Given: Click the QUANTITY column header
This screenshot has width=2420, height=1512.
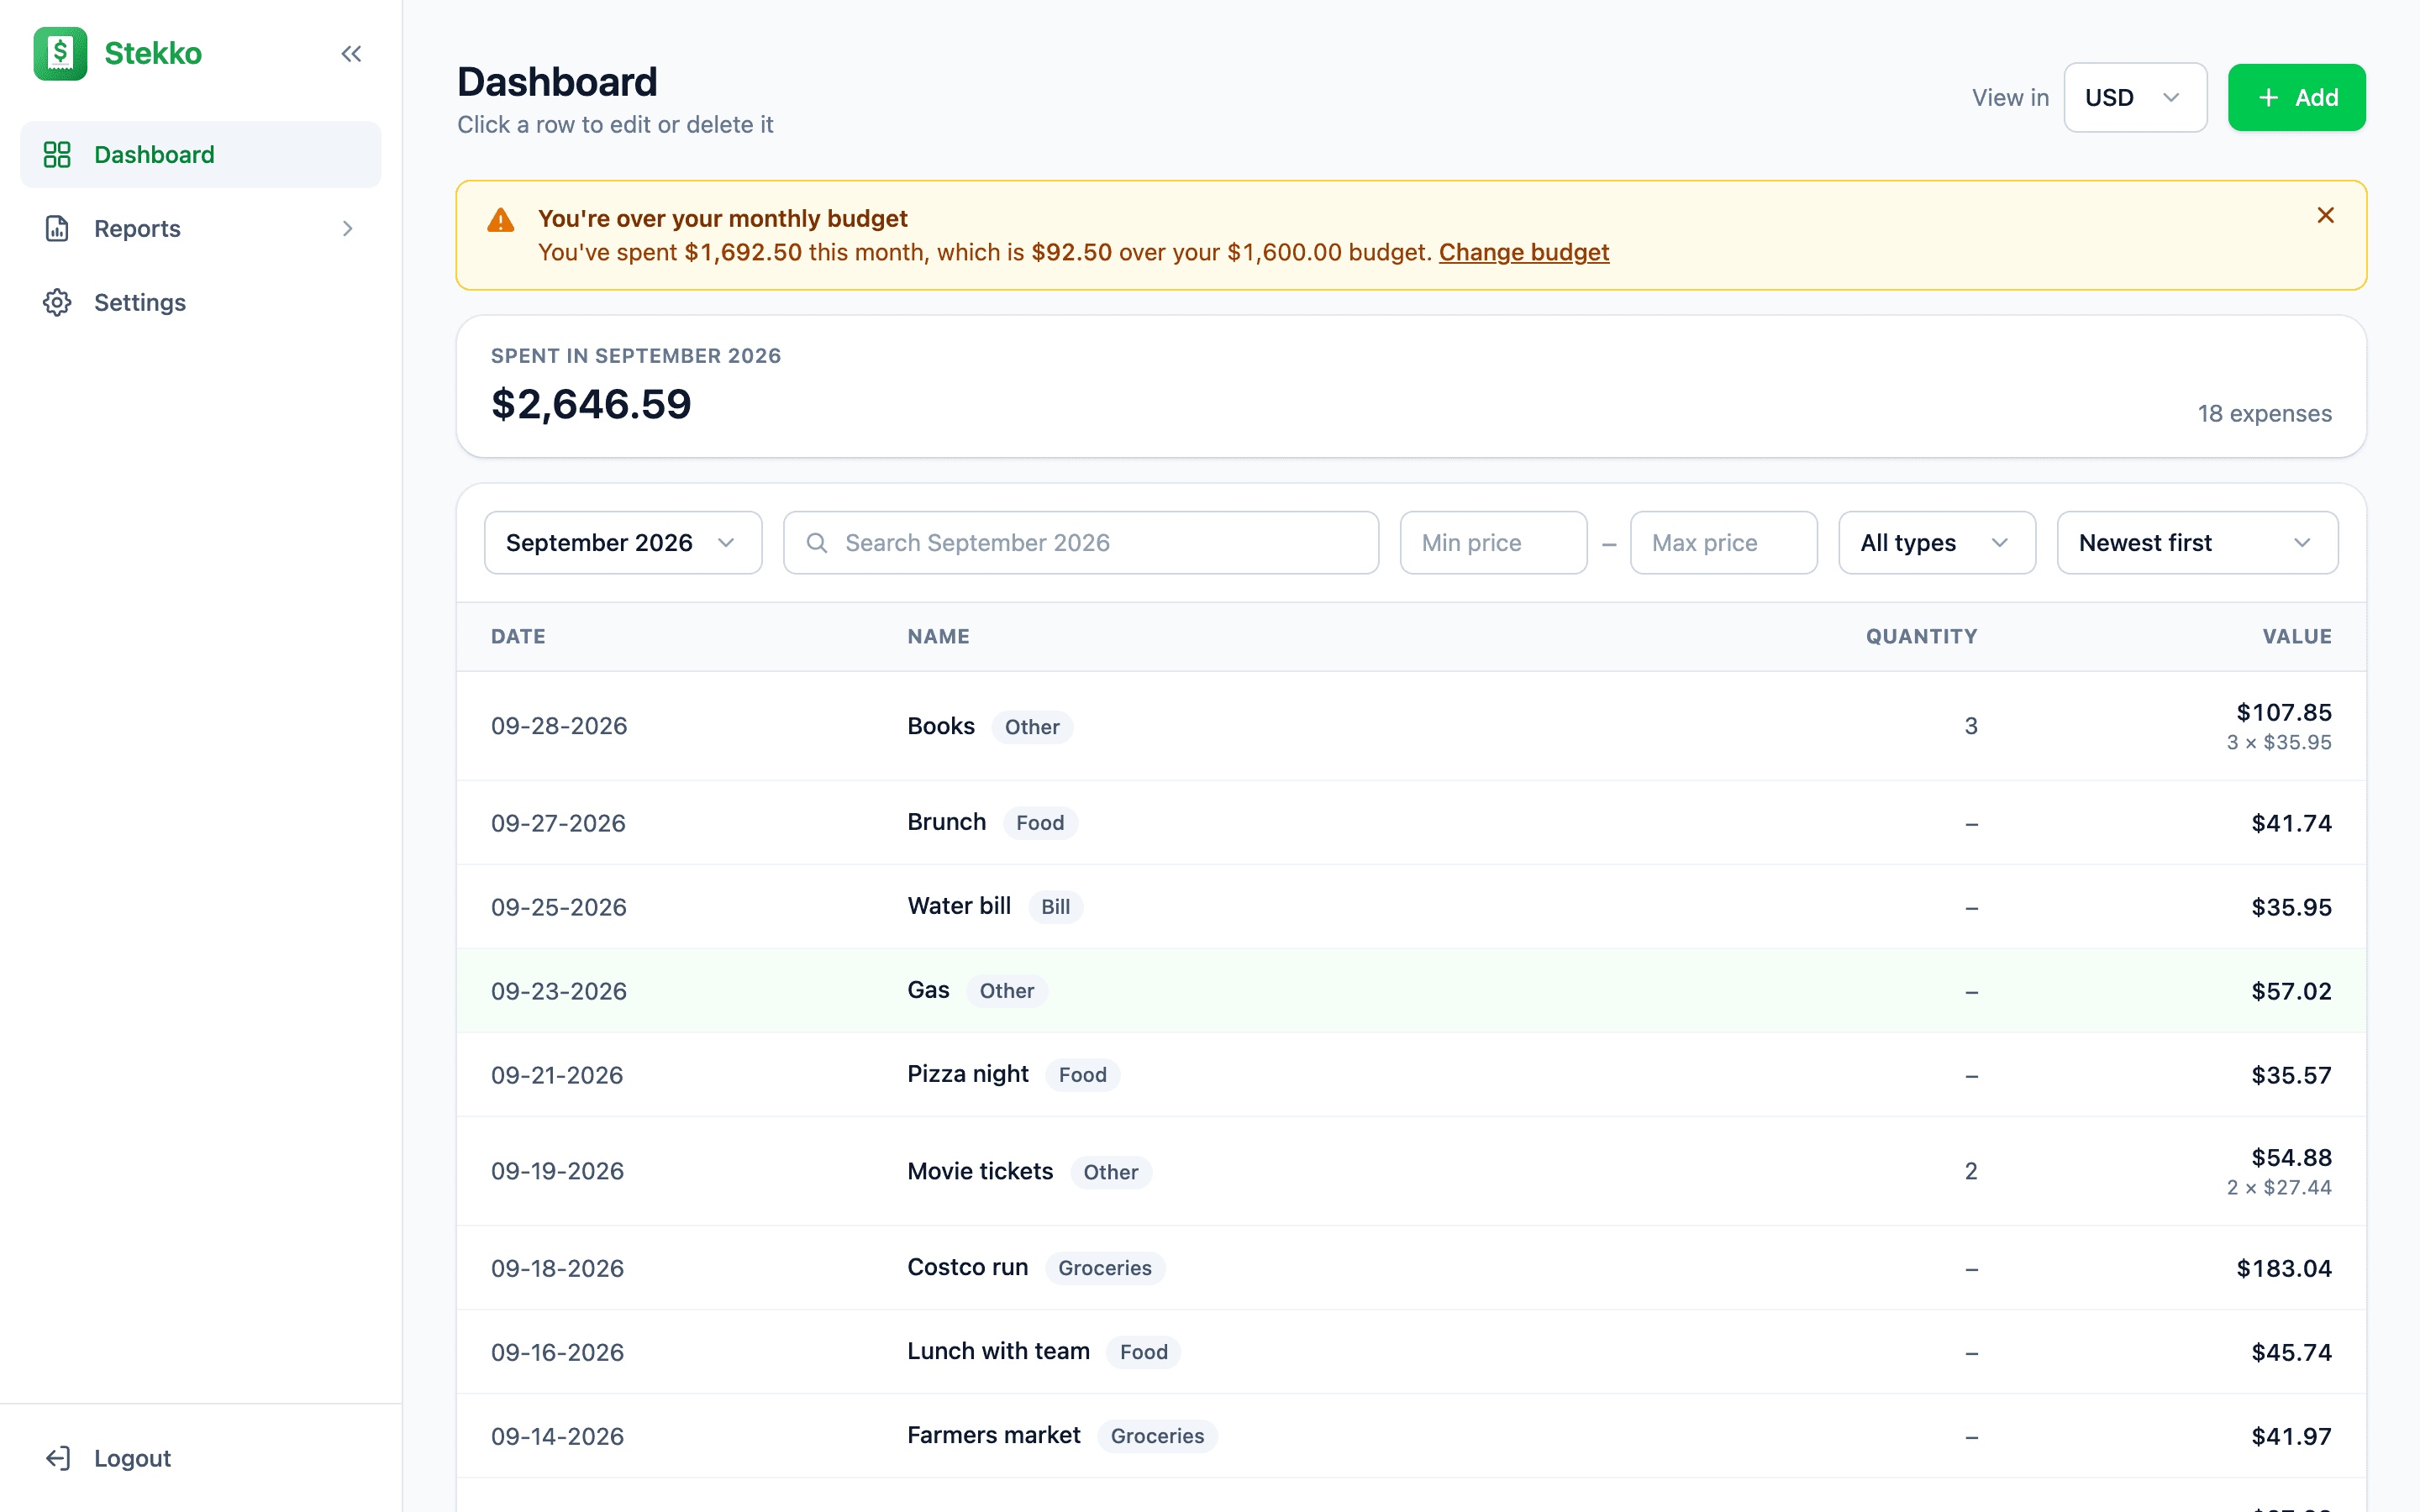Looking at the screenshot, I should [x=1921, y=637].
